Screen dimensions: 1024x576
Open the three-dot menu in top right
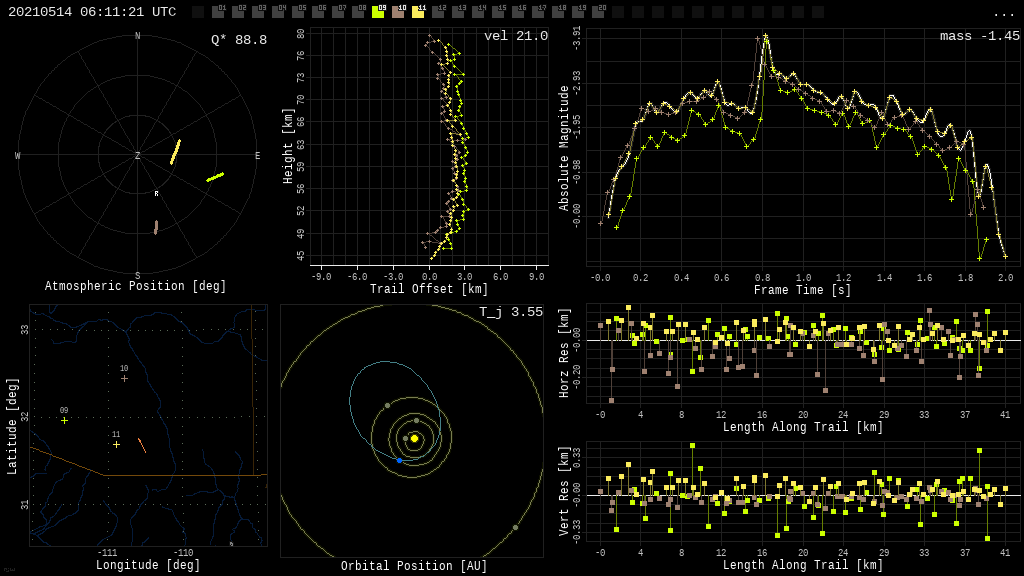1003,13
